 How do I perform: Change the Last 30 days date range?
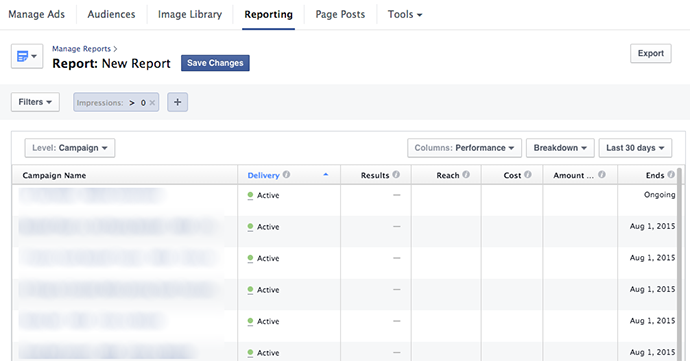[635, 148]
